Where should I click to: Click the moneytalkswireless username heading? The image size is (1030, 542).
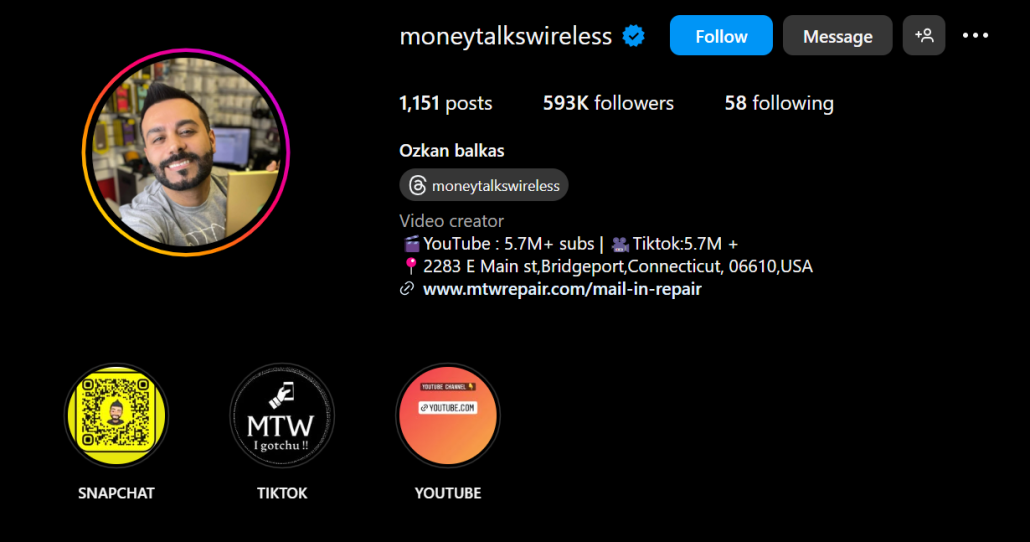pyautogui.click(x=506, y=36)
